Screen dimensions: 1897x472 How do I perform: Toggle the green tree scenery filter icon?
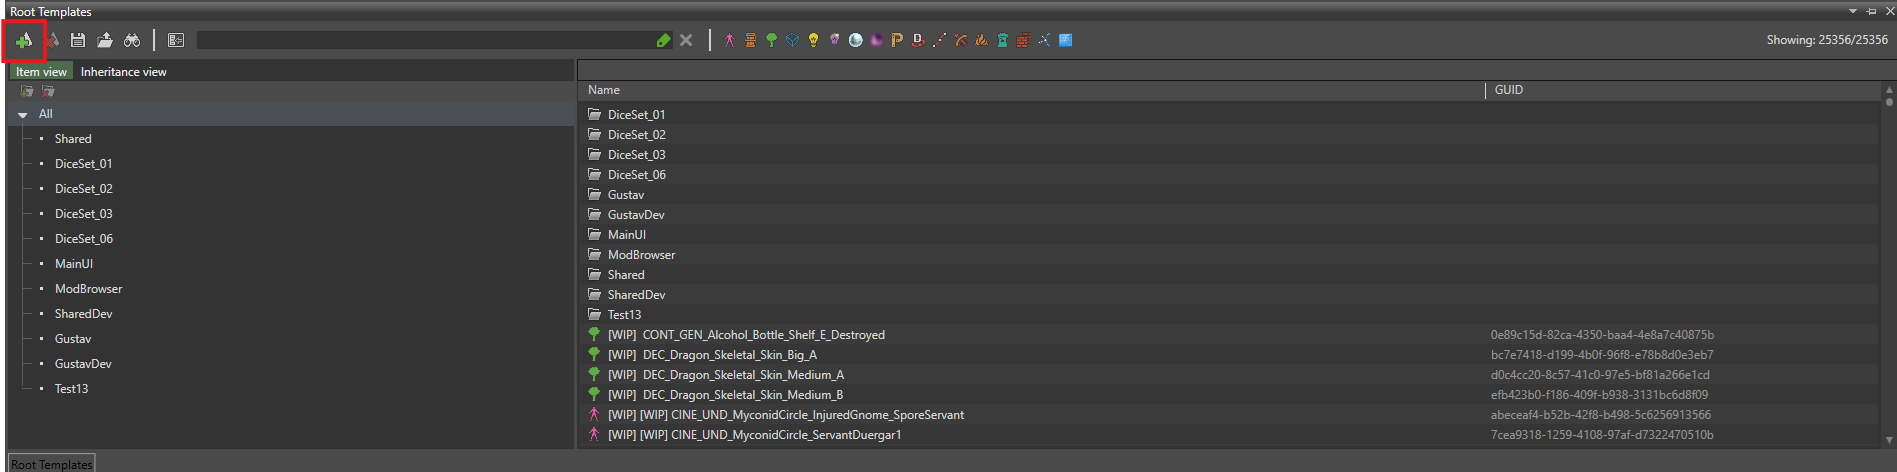coord(771,40)
